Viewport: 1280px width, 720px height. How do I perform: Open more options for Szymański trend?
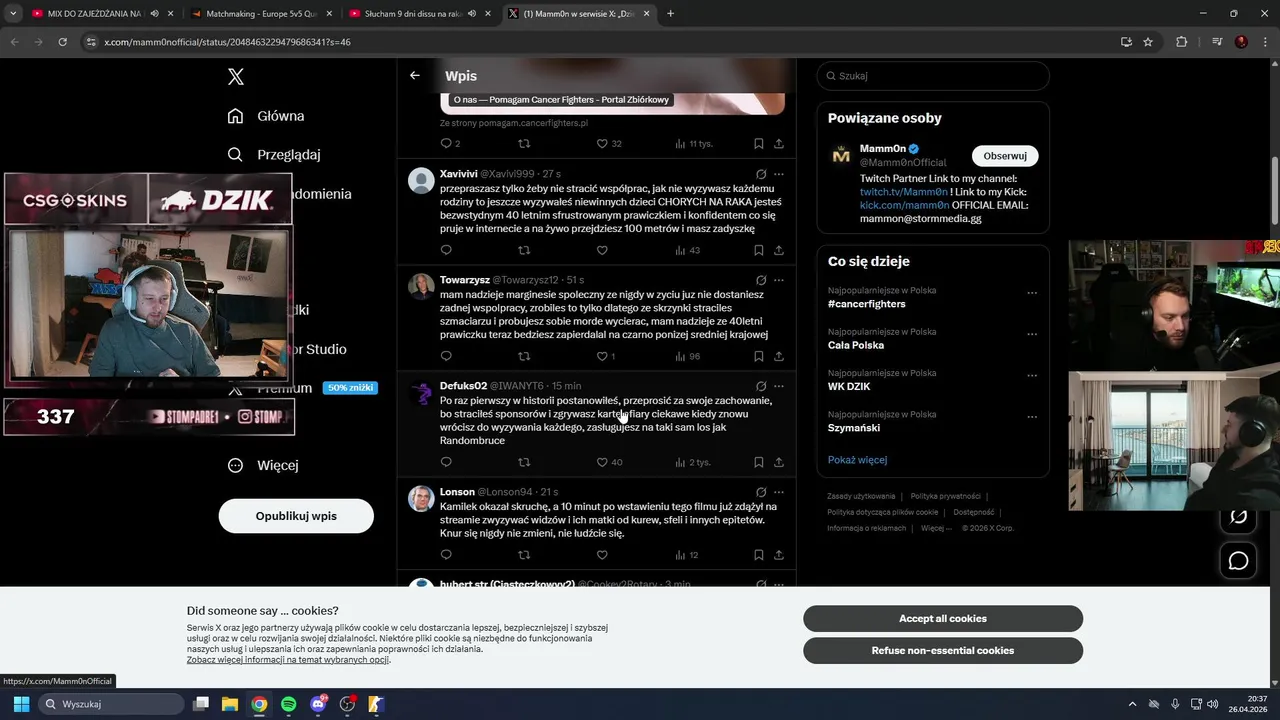point(1032,417)
